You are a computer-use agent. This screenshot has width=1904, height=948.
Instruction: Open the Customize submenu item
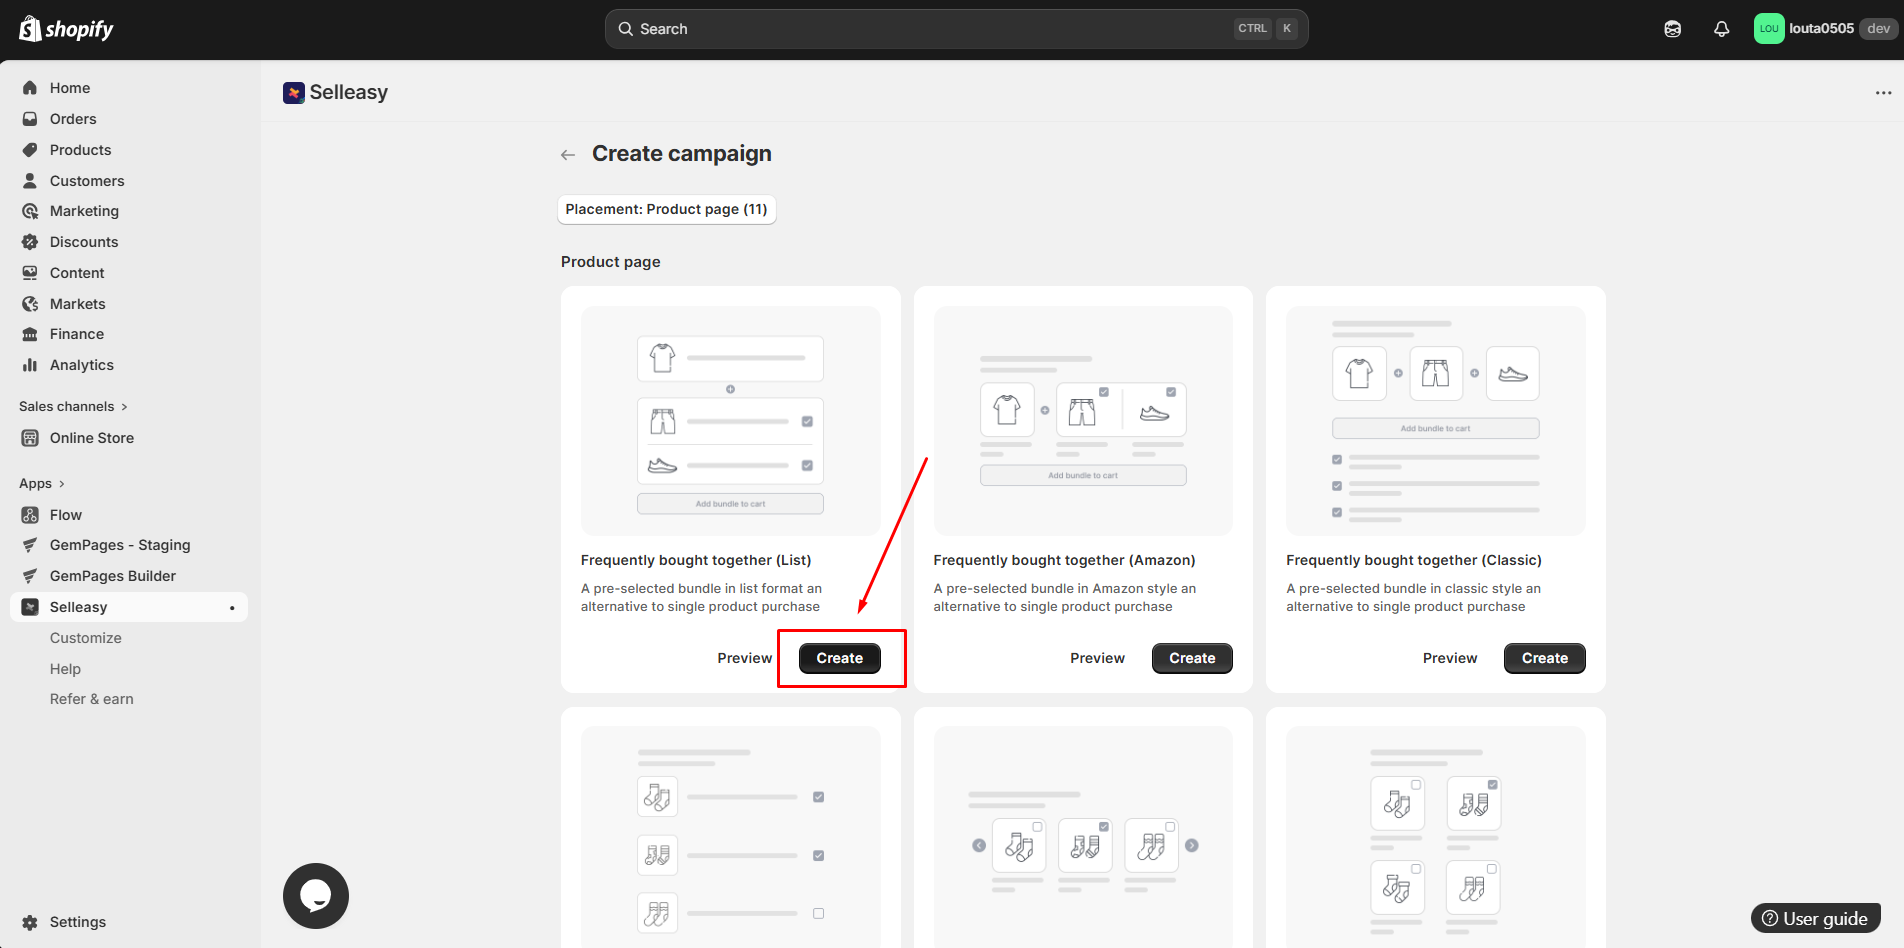86,638
